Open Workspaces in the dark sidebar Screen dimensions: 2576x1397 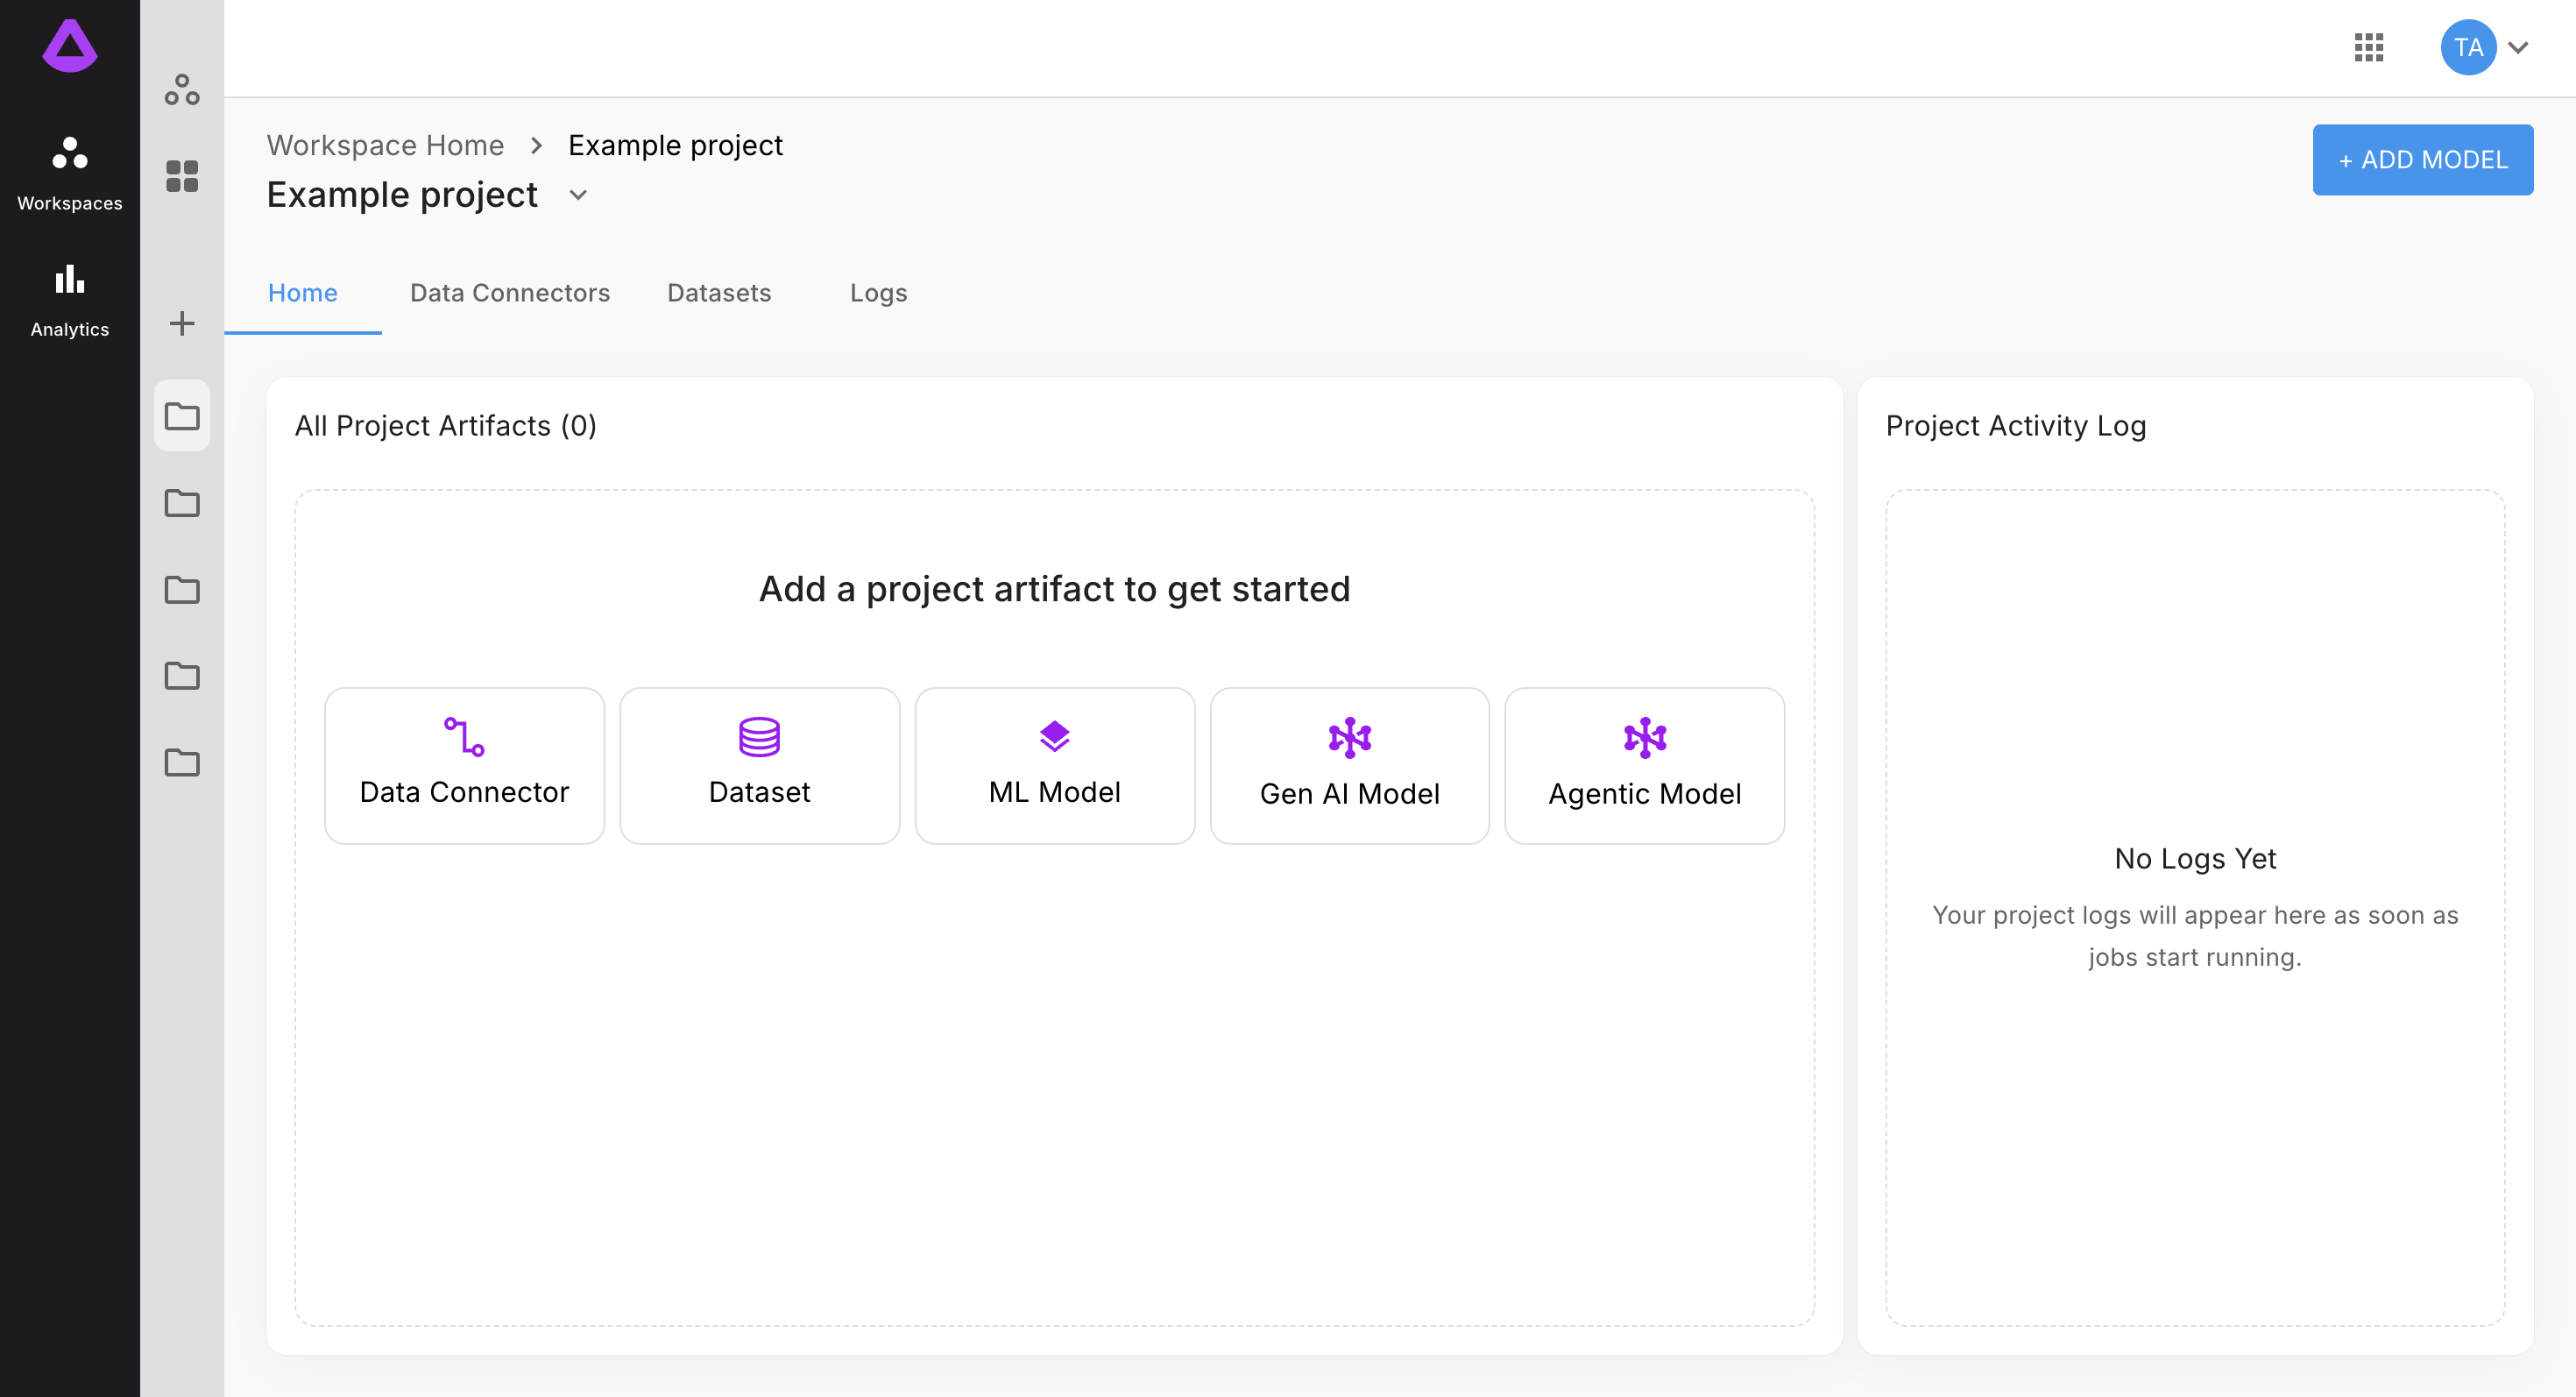coord(69,174)
